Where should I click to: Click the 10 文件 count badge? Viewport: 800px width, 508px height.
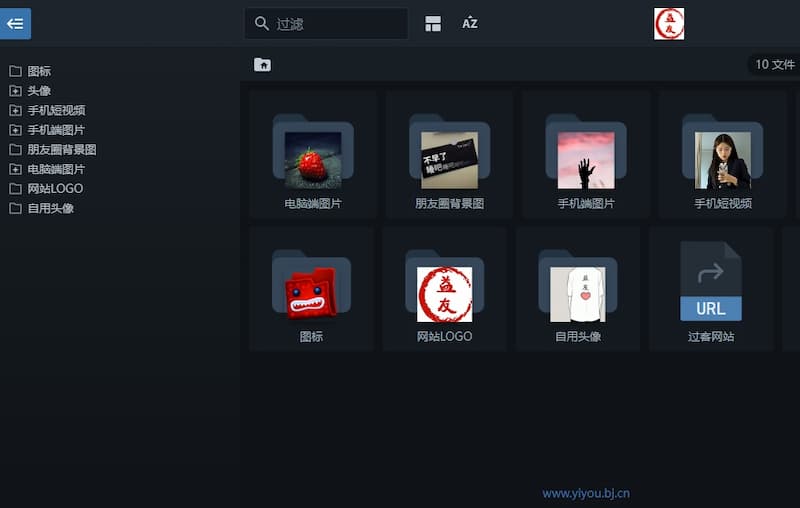(774, 65)
